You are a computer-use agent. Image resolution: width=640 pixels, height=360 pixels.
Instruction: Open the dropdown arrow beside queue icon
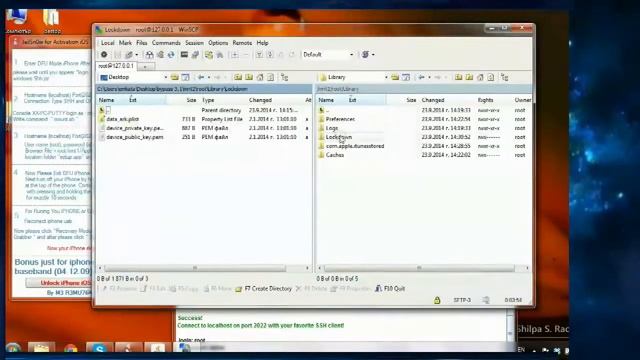(x=373, y=54)
